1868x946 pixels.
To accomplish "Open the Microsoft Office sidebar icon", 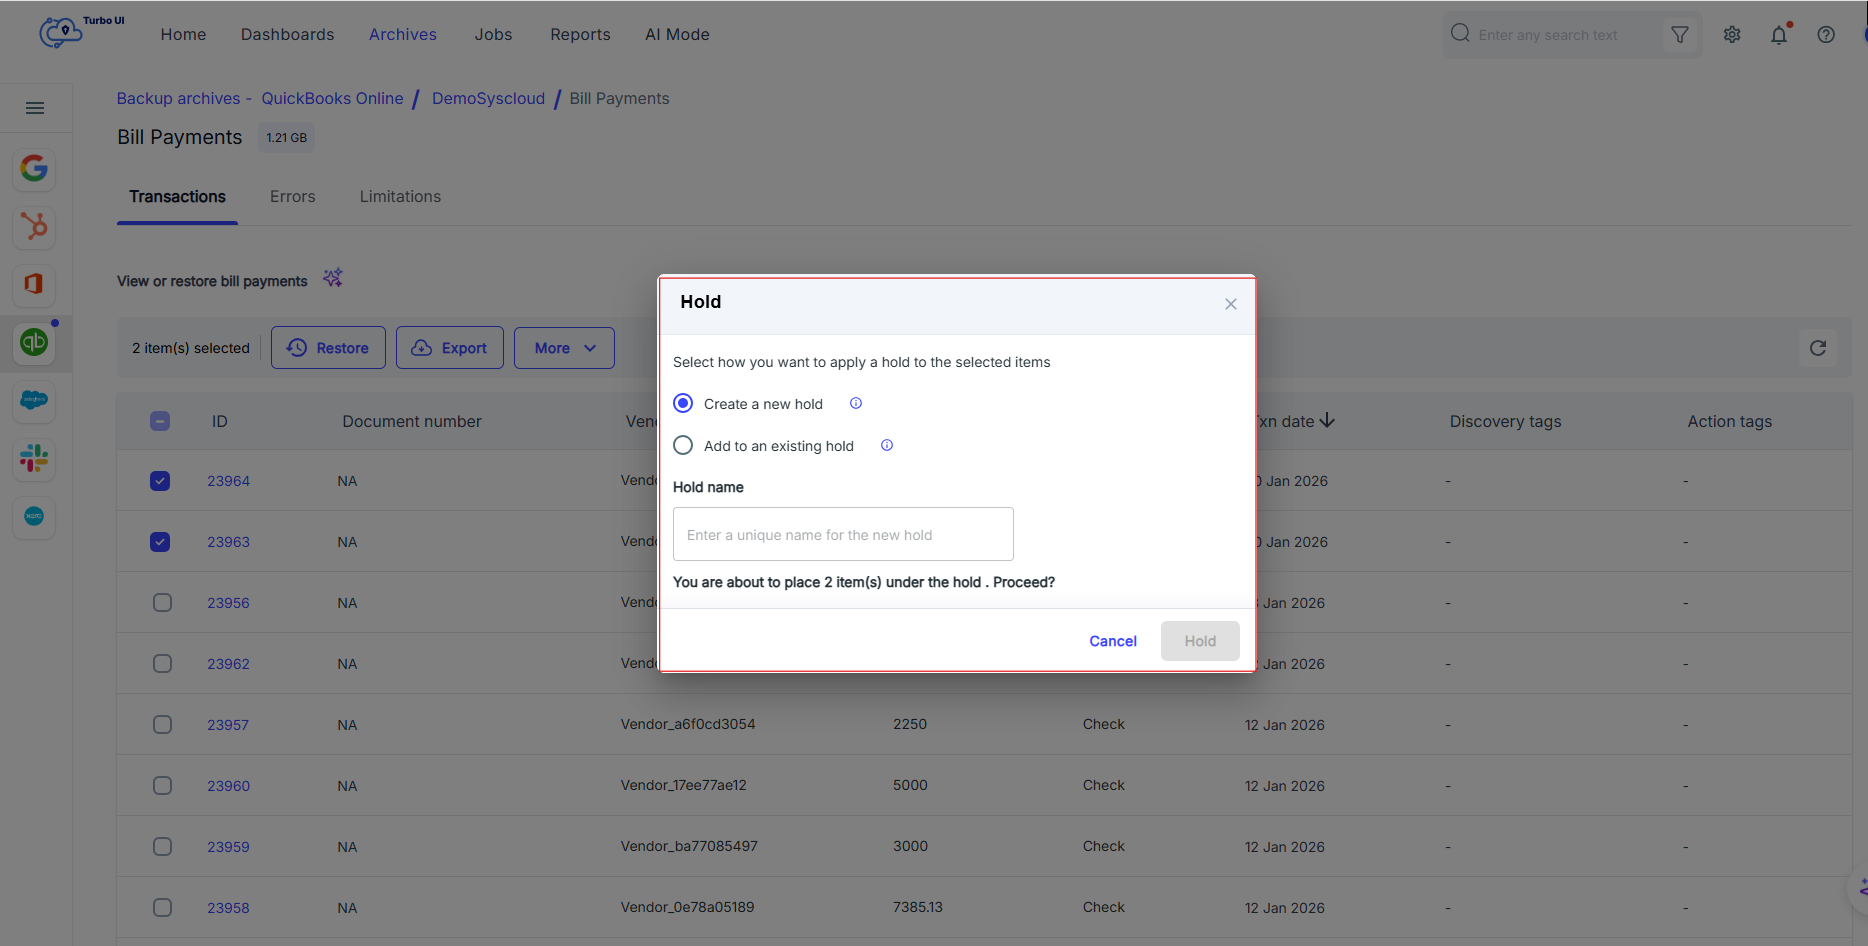I will click(34, 284).
